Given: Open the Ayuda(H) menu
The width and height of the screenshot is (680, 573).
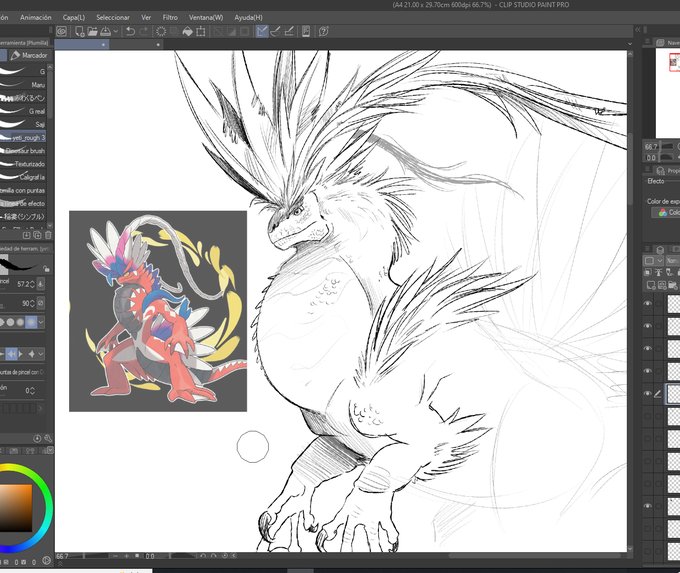Looking at the screenshot, I should pos(248,18).
